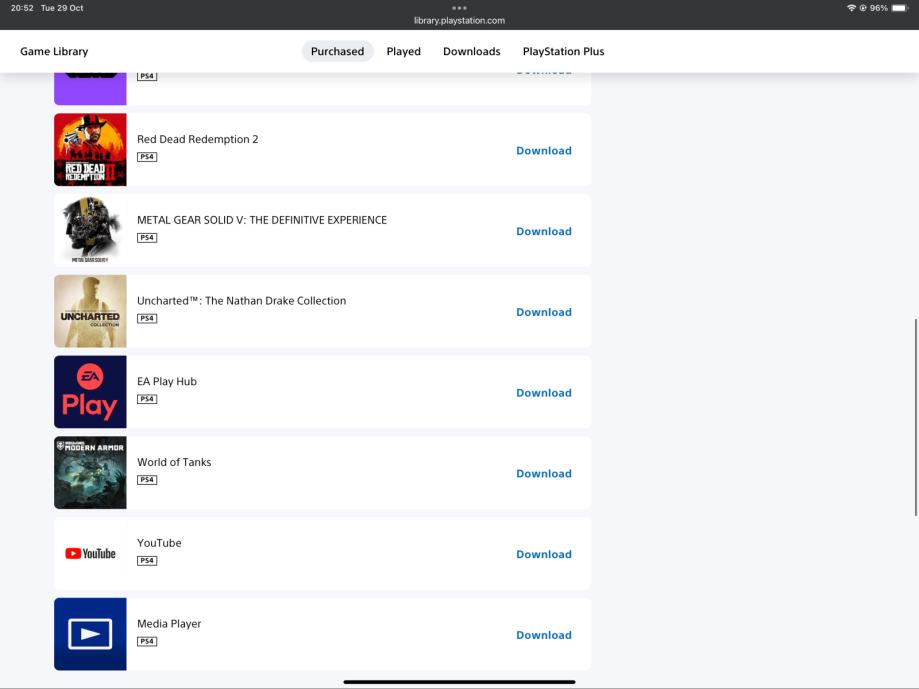Image resolution: width=919 pixels, height=689 pixels.
Task: Select the YouTube logo icon
Action: pyautogui.click(x=90, y=554)
